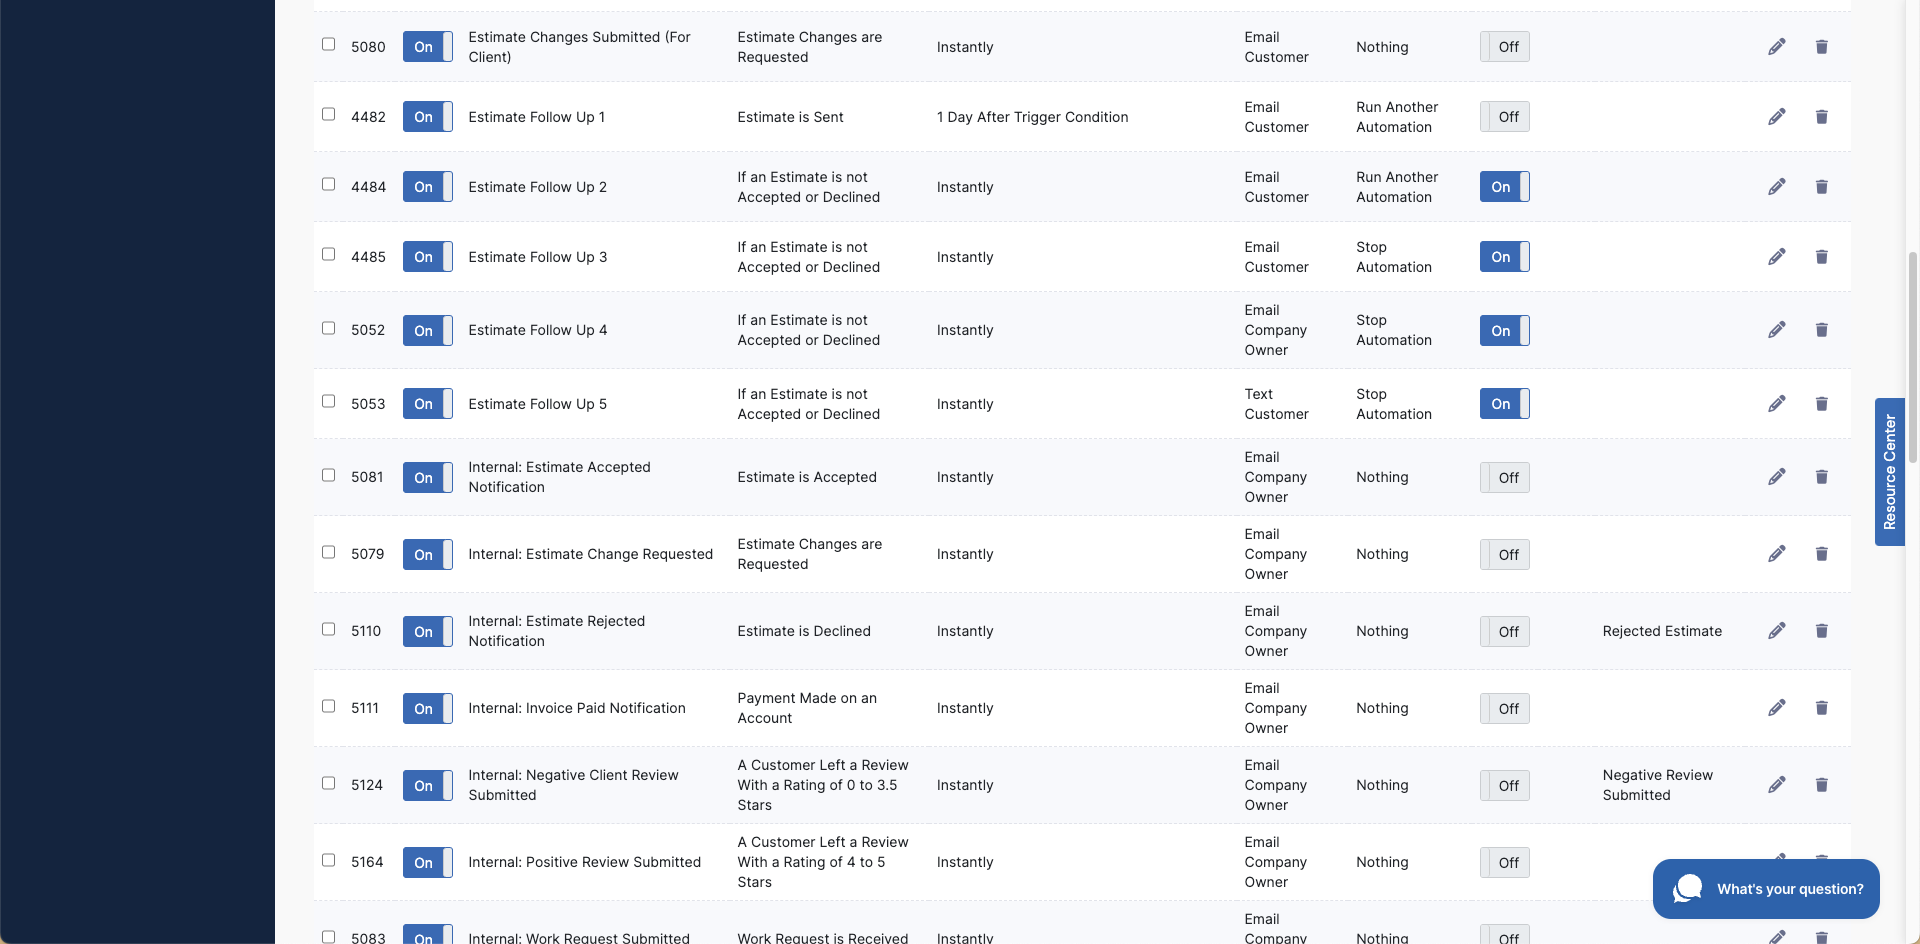The width and height of the screenshot is (1920, 944).
Task: Click the Text Customer action in row 5053
Action: (1276, 404)
